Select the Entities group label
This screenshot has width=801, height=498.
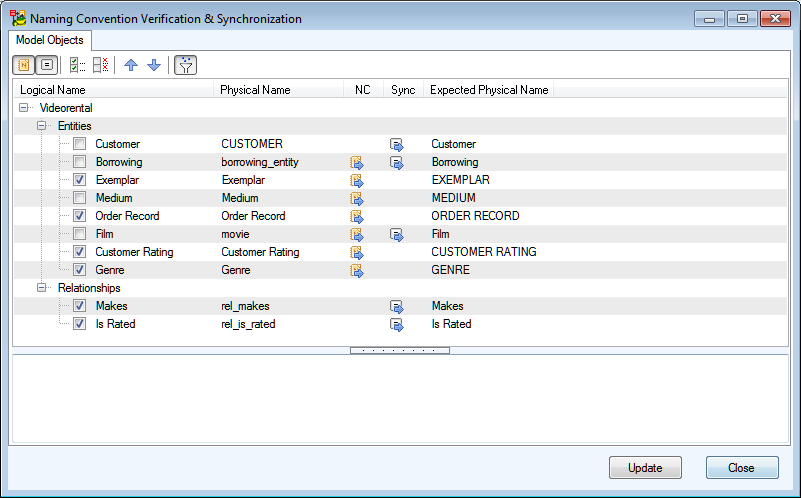[x=75, y=126]
